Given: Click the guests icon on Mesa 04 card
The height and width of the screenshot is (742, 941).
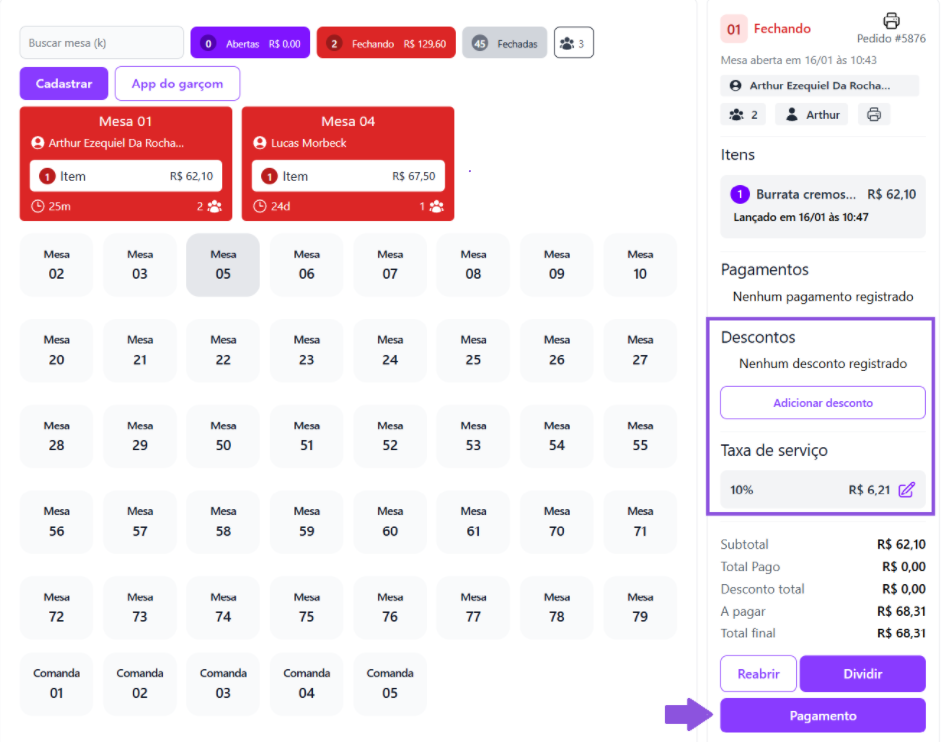Looking at the screenshot, I should (436, 207).
